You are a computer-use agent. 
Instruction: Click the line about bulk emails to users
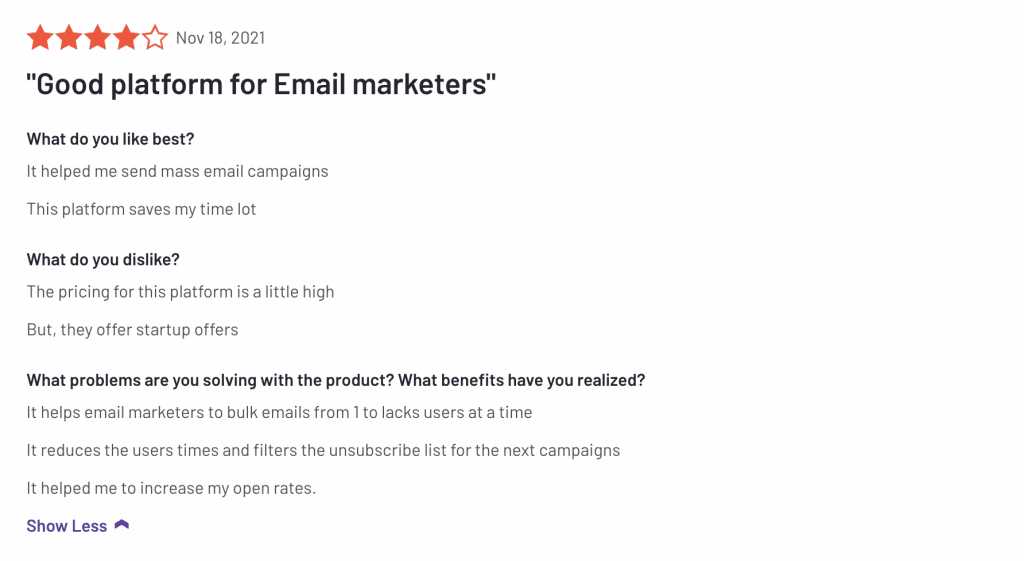click(279, 412)
